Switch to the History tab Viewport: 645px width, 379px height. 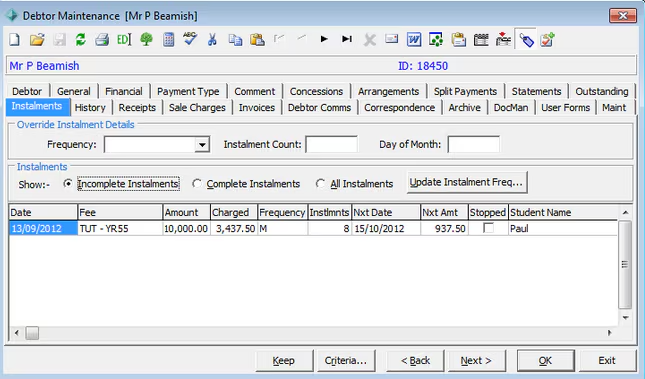pos(90,108)
